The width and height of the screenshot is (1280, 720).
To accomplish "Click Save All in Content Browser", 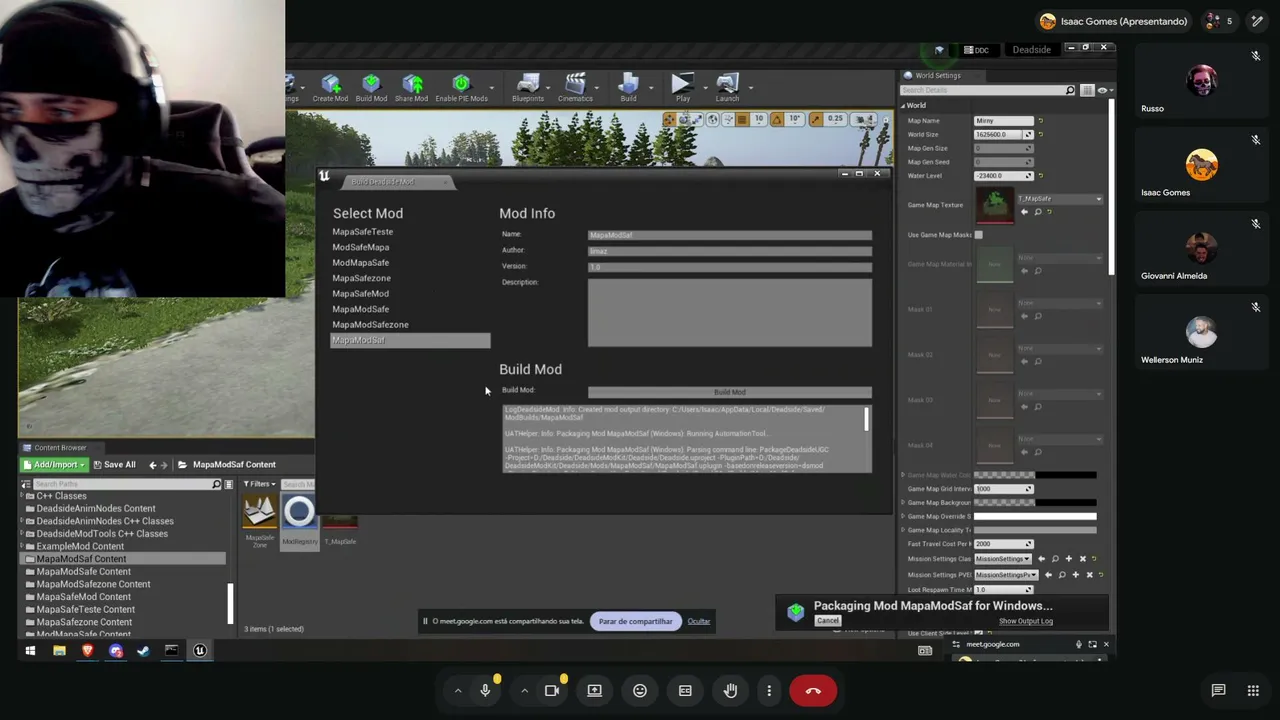I will coord(114,465).
